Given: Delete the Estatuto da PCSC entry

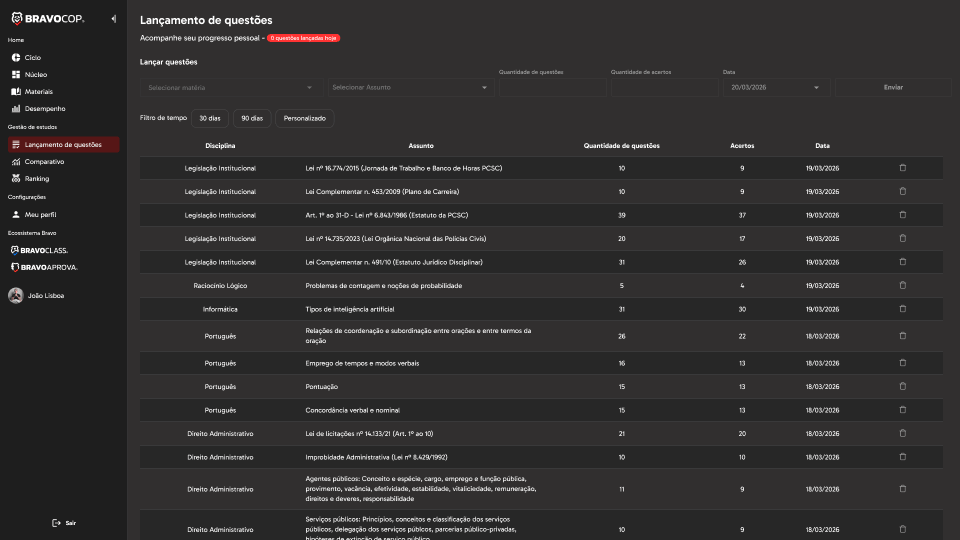Looking at the screenshot, I should click(x=902, y=215).
